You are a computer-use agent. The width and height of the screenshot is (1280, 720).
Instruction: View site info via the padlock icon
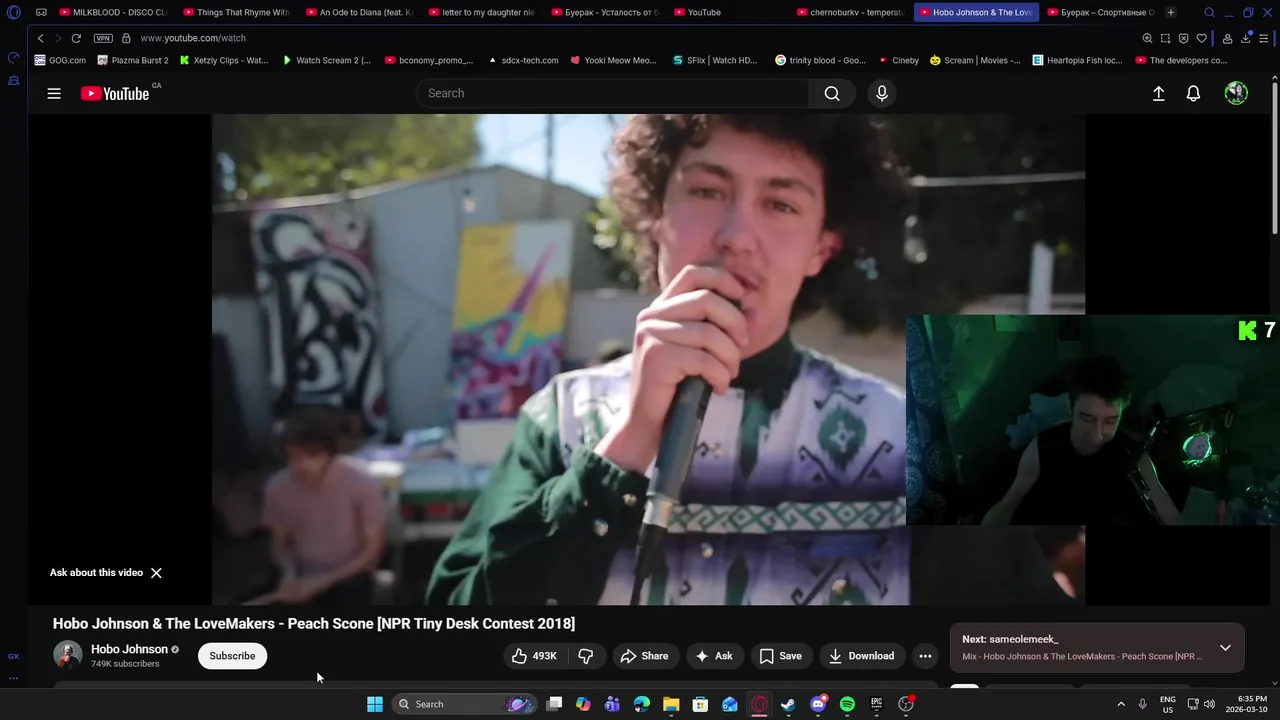126,38
